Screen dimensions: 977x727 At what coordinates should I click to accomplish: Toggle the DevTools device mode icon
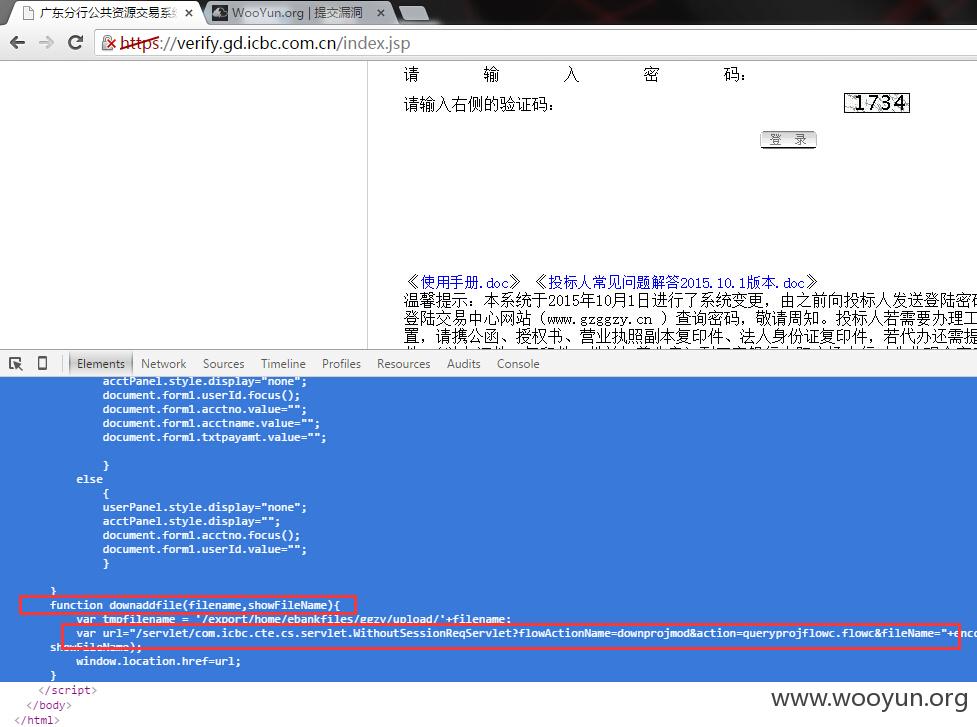42,363
